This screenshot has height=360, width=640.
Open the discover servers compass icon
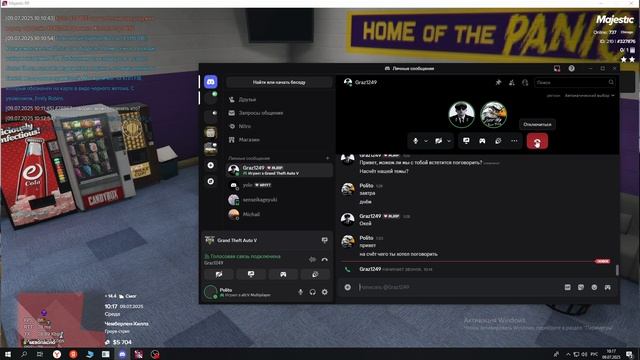tap(211, 181)
